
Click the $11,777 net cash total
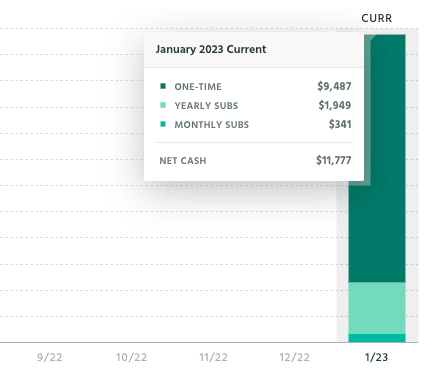click(334, 160)
